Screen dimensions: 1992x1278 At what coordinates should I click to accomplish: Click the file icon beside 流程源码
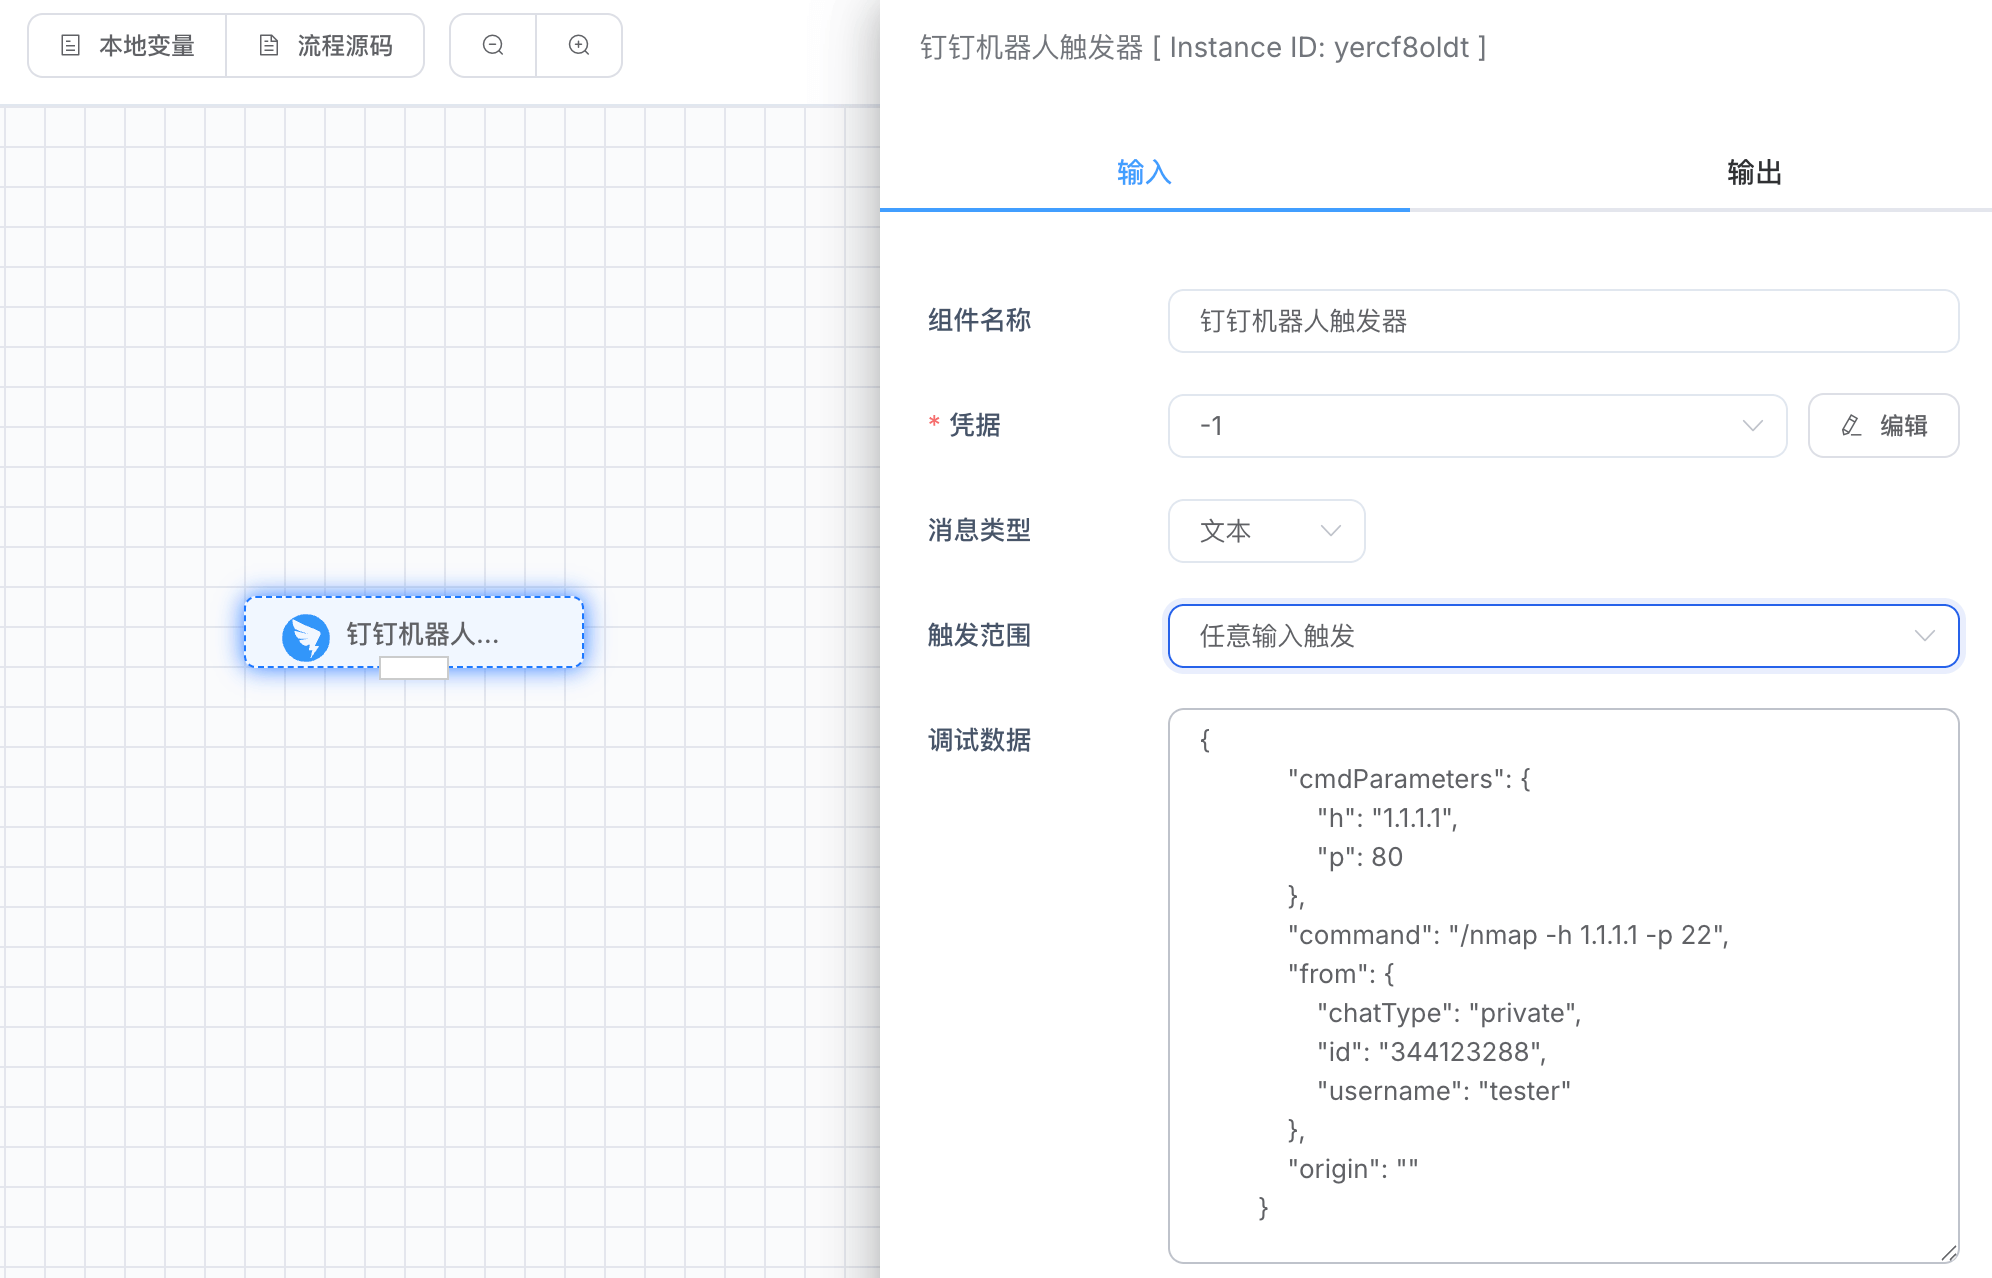click(x=269, y=45)
